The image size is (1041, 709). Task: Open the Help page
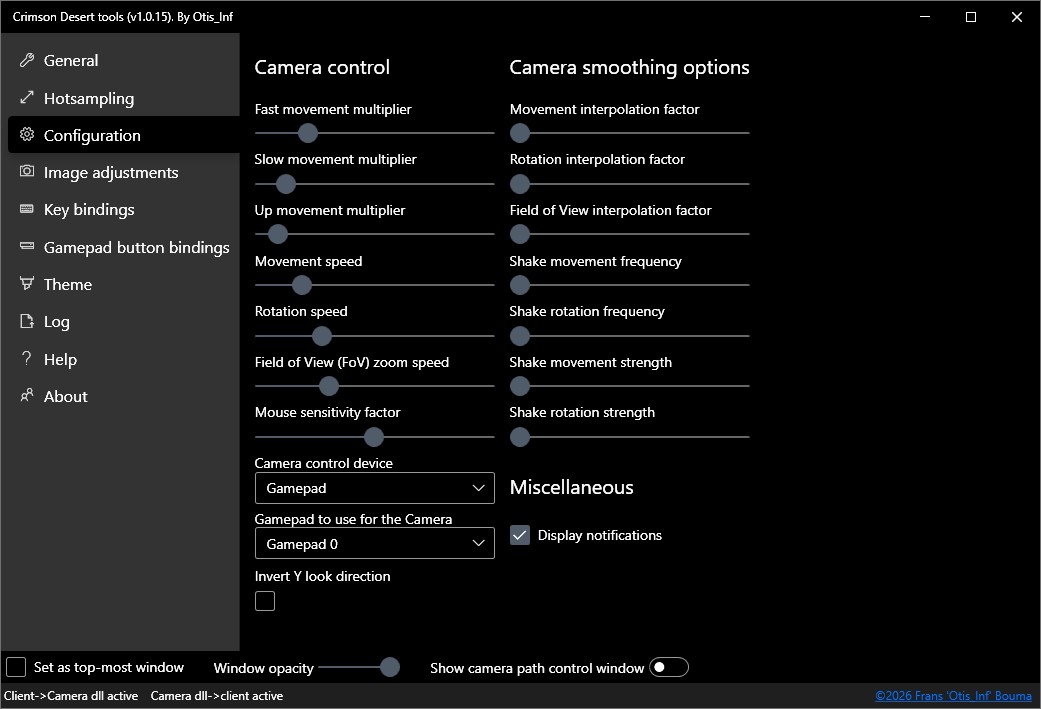(x=123, y=359)
